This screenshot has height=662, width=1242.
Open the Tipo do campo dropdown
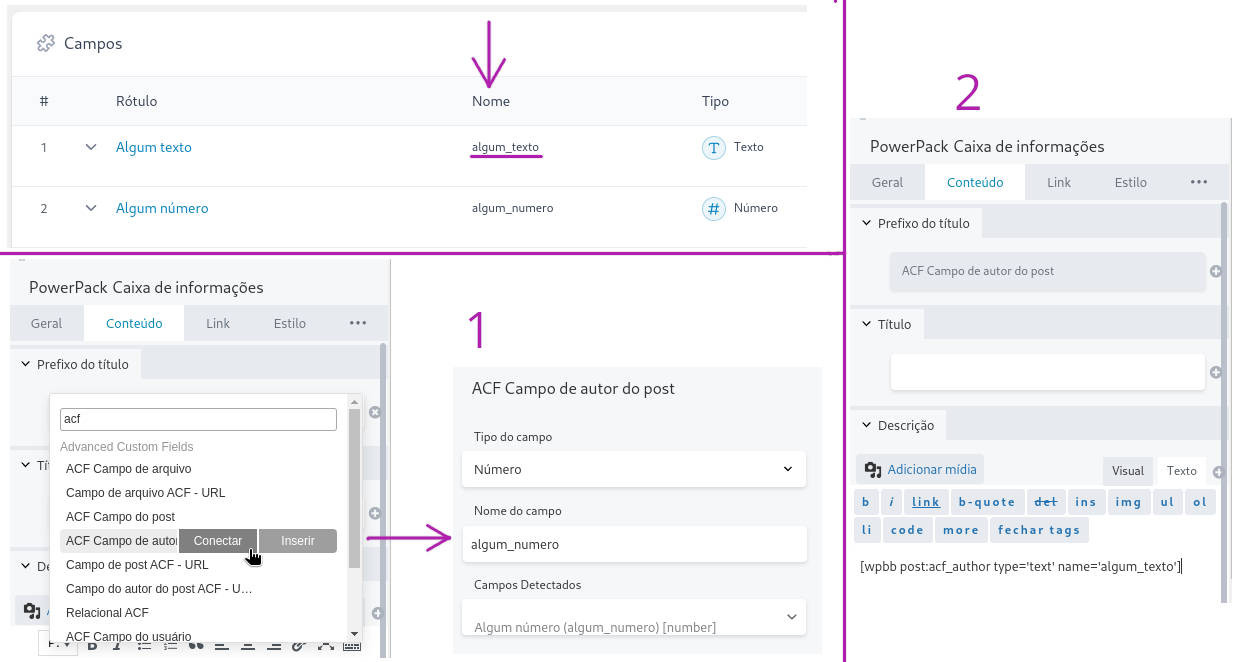click(635, 469)
